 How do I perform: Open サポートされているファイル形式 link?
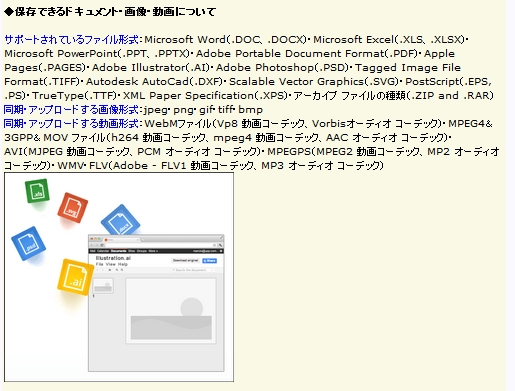pyautogui.click(x=71, y=40)
